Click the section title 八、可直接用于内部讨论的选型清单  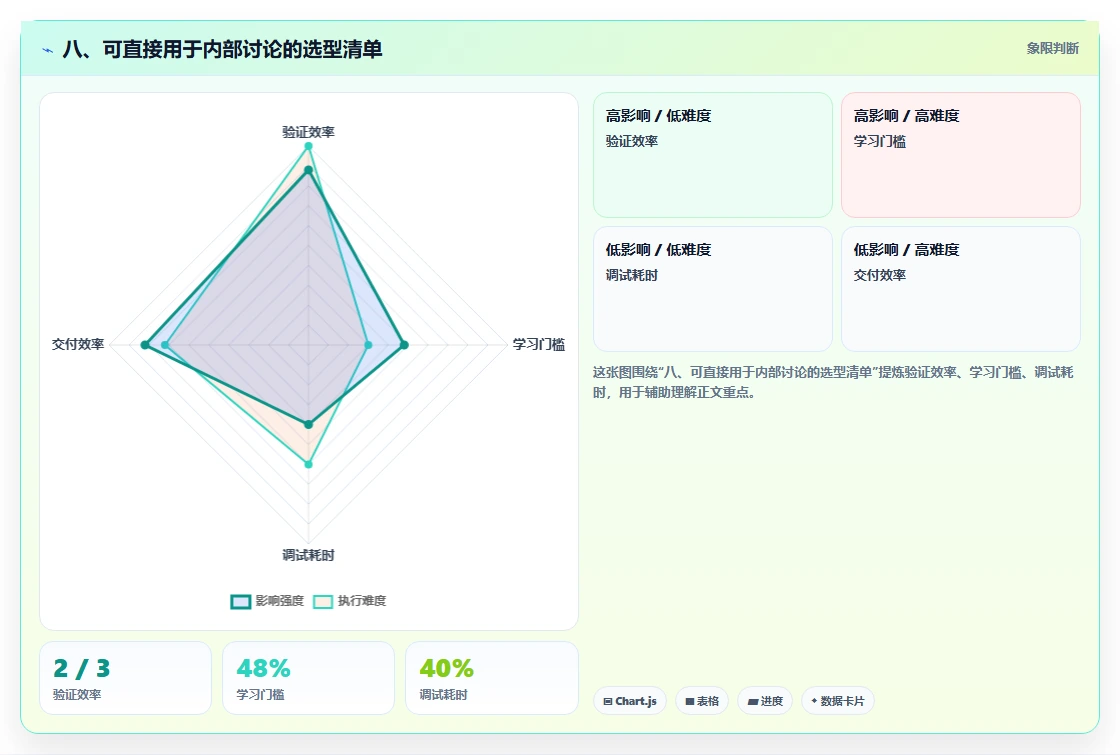(223, 49)
